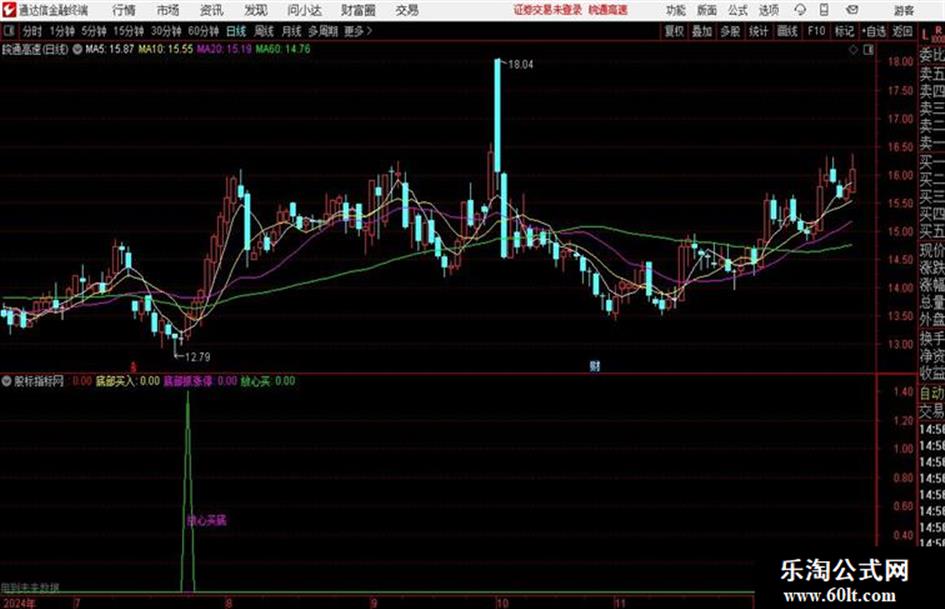
Task: Click the MA20: 15.19 label
Action: pos(224,49)
